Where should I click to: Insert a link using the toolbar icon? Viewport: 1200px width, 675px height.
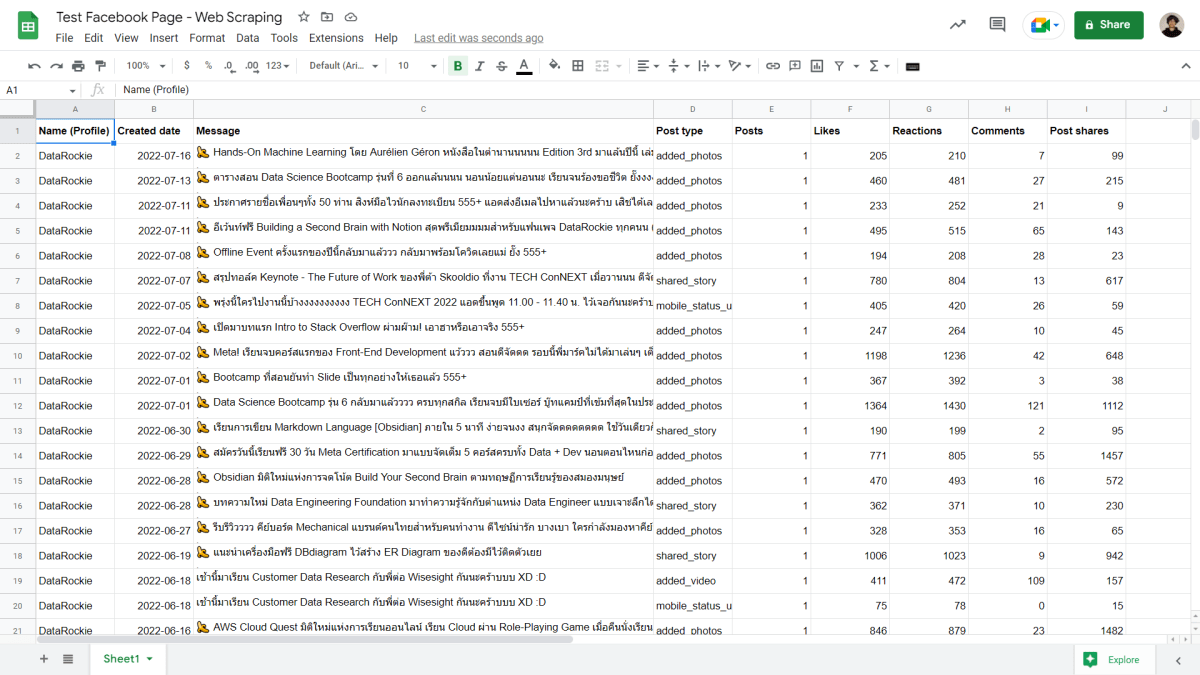(773, 65)
